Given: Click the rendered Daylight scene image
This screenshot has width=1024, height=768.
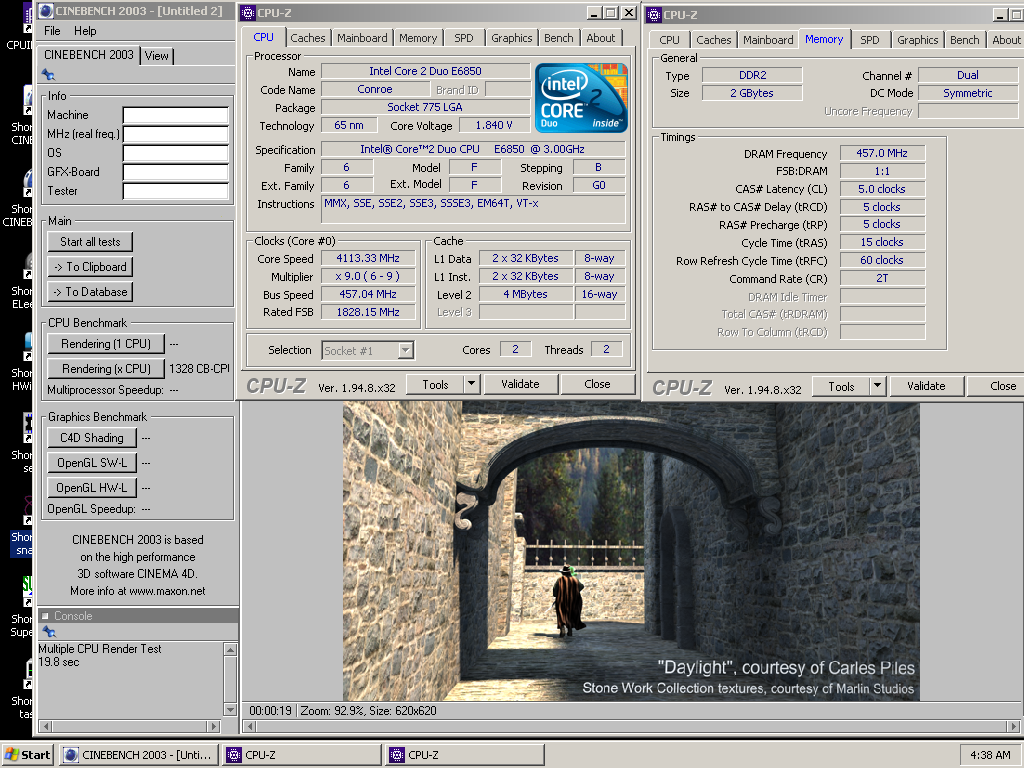Looking at the screenshot, I should [x=631, y=552].
